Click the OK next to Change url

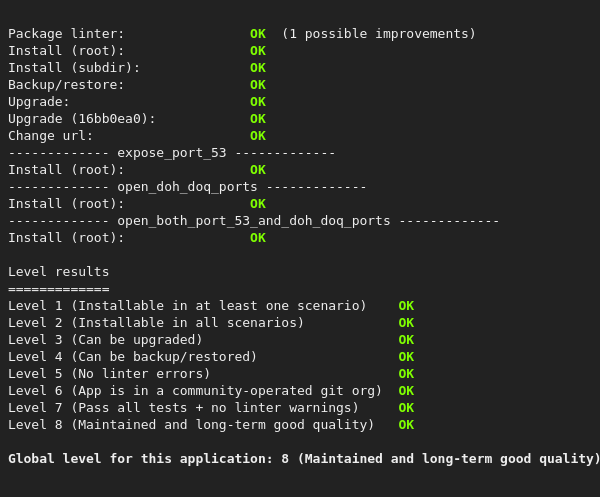pyautogui.click(x=257, y=136)
